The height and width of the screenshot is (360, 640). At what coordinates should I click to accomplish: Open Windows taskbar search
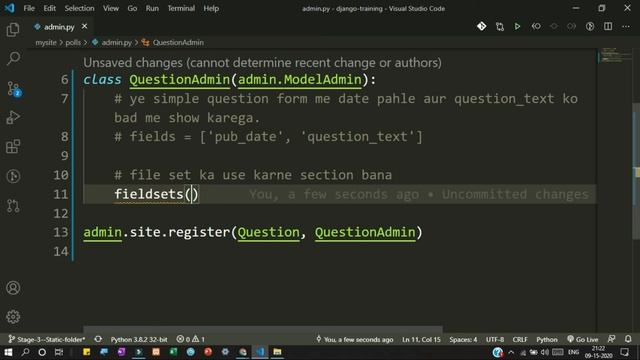[x=25, y=352]
